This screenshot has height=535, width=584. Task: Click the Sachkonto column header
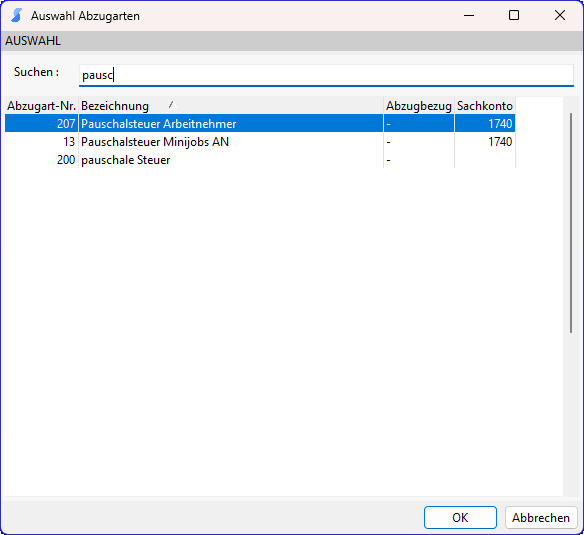(x=485, y=106)
